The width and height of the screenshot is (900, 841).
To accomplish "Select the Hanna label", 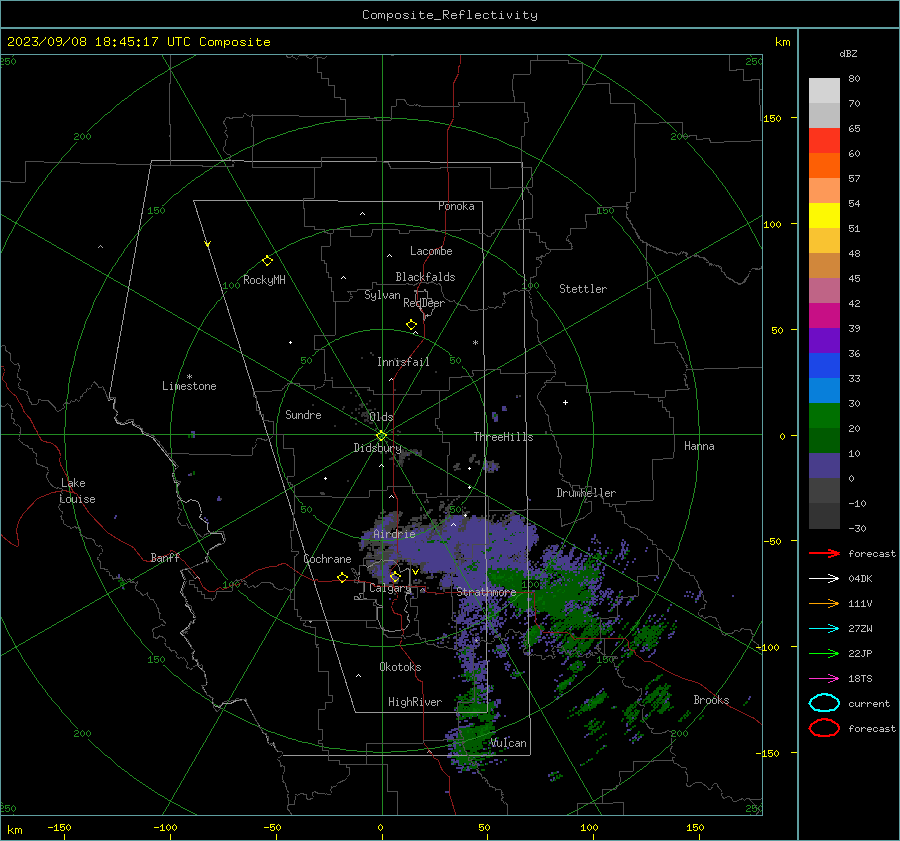I will click(x=699, y=446).
